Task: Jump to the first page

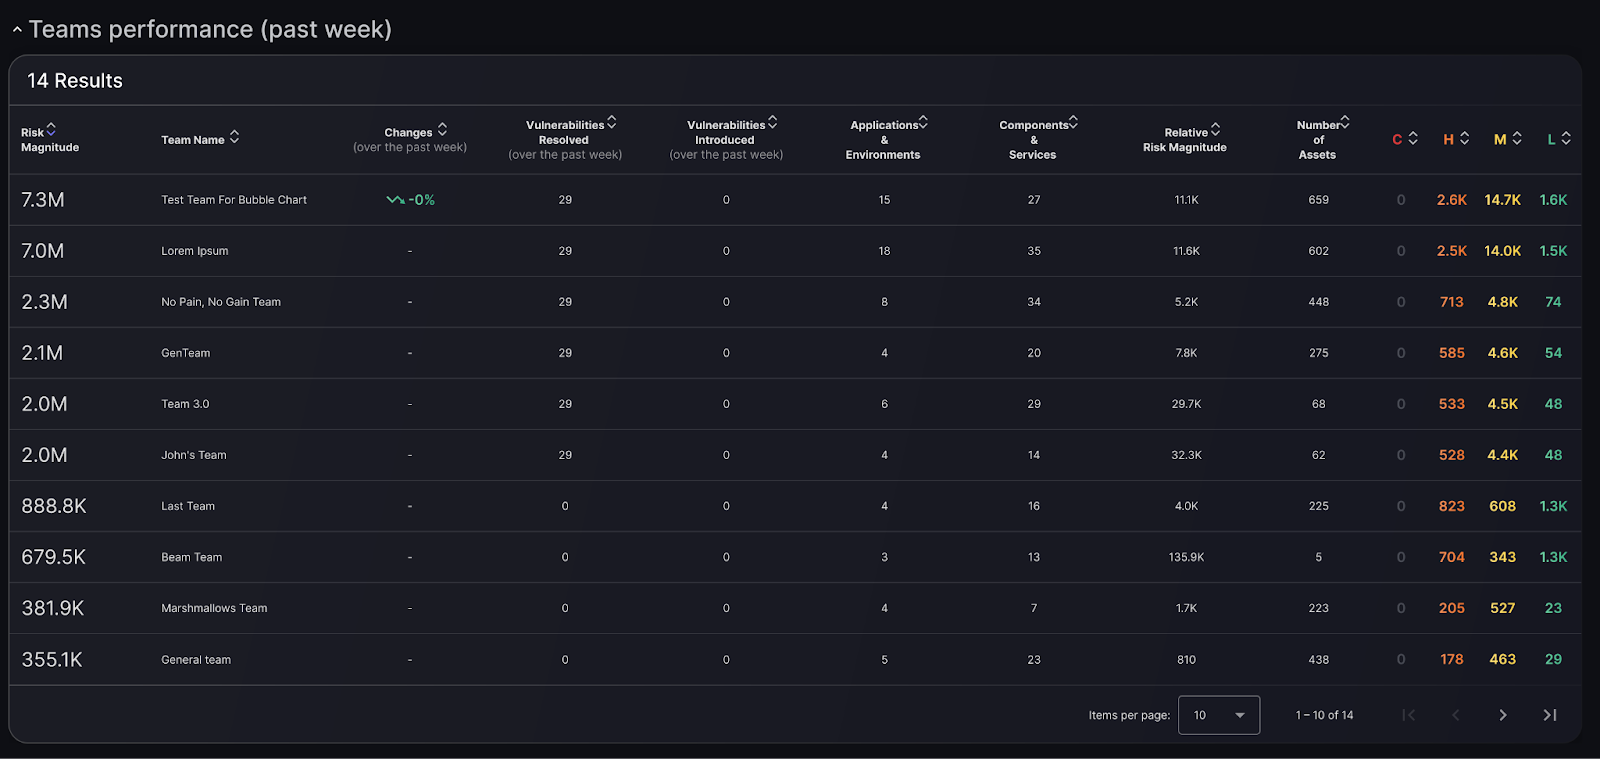Action: coord(1408,715)
